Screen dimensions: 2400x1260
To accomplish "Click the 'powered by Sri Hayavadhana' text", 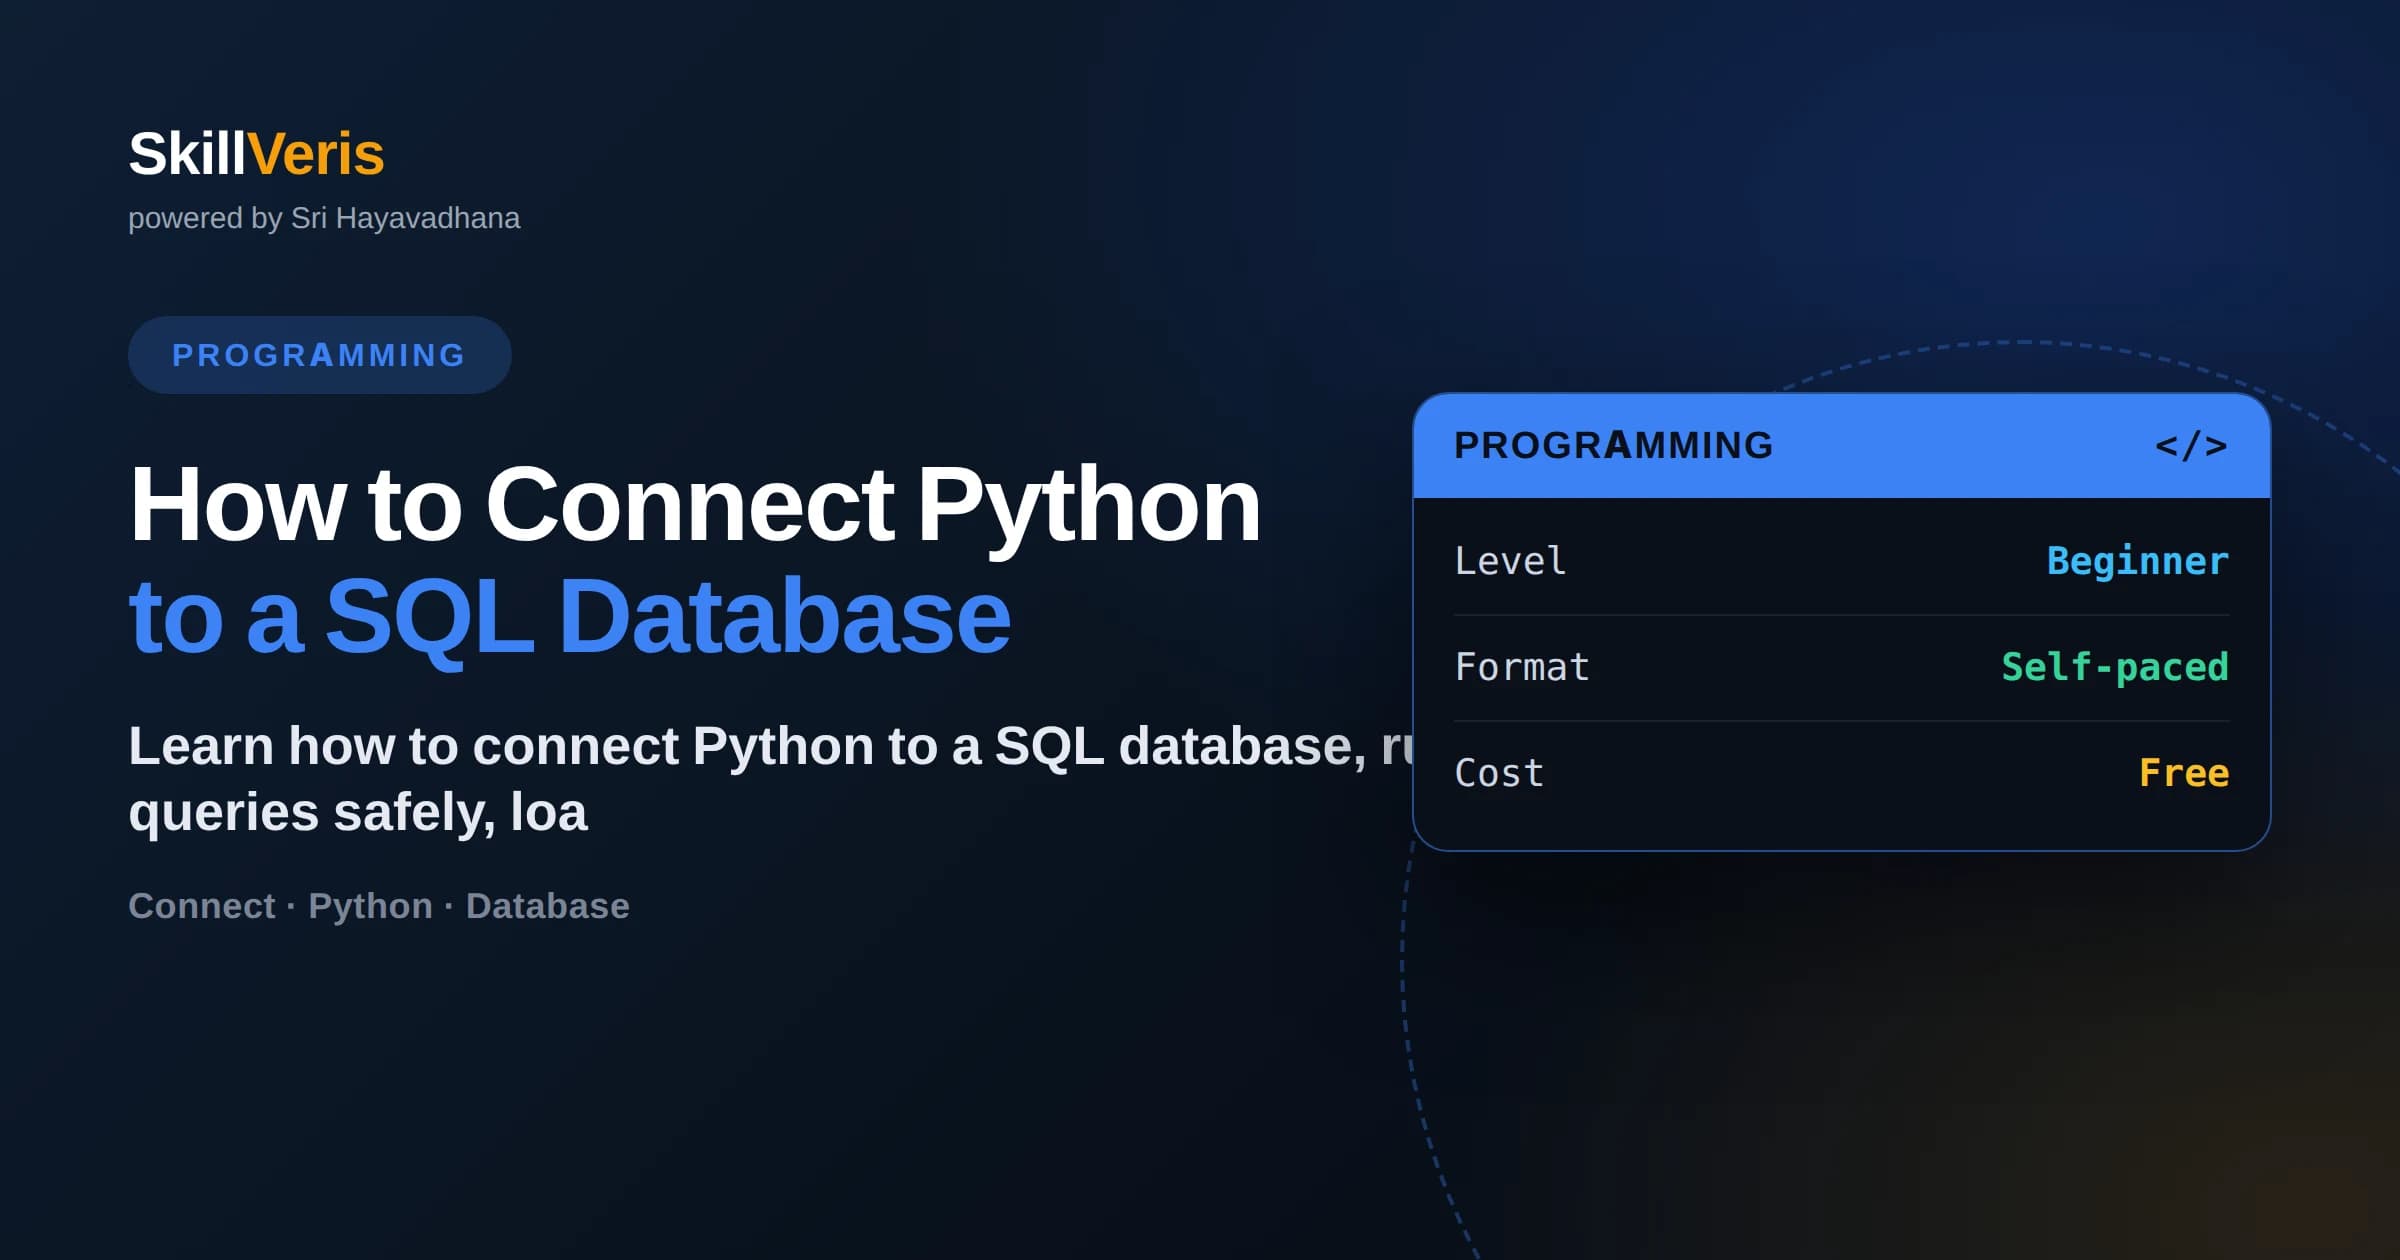I will (324, 218).
